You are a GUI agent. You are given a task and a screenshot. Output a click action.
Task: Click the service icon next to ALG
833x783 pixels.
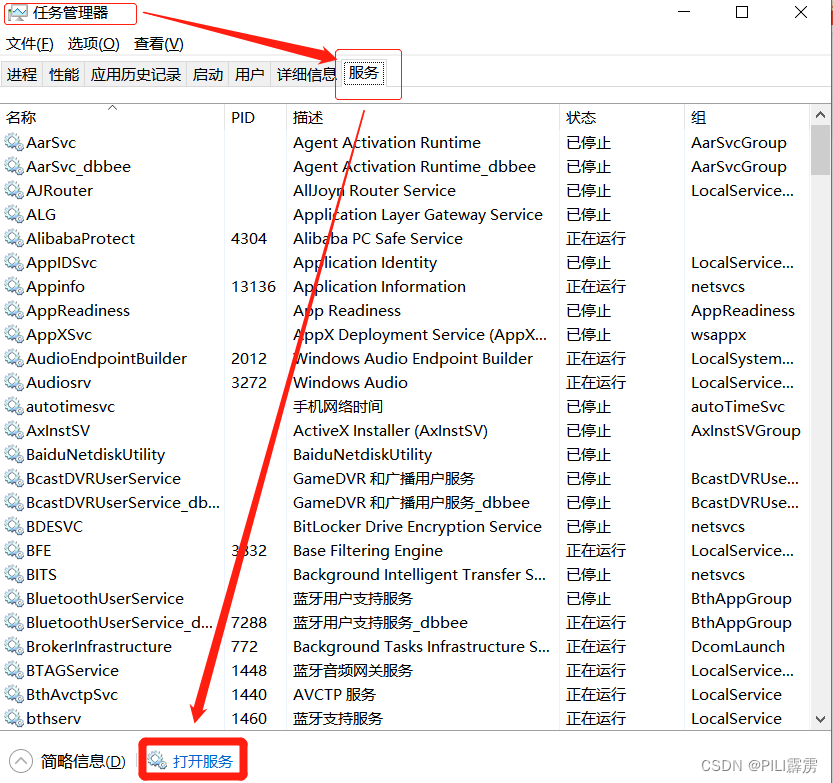point(14,214)
